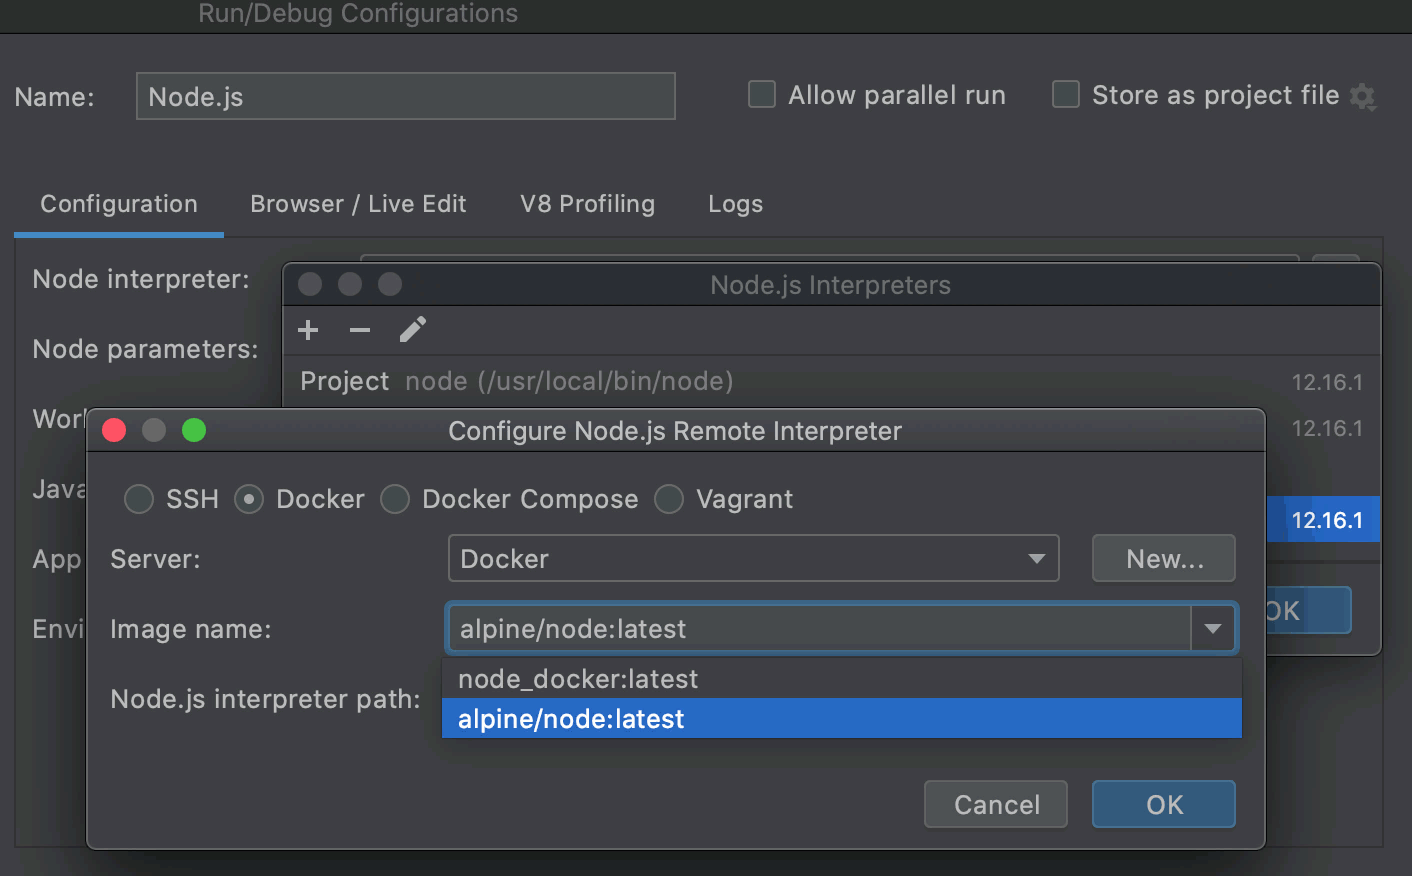1412x876 pixels.
Task: Remove the selected Node.js interpreter
Action: tap(360, 330)
